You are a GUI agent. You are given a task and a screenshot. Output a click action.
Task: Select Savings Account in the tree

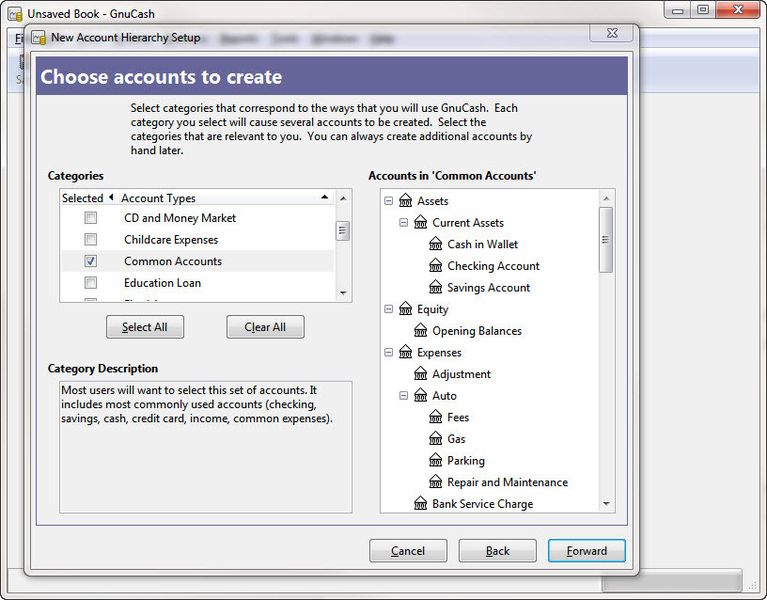[x=488, y=287]
